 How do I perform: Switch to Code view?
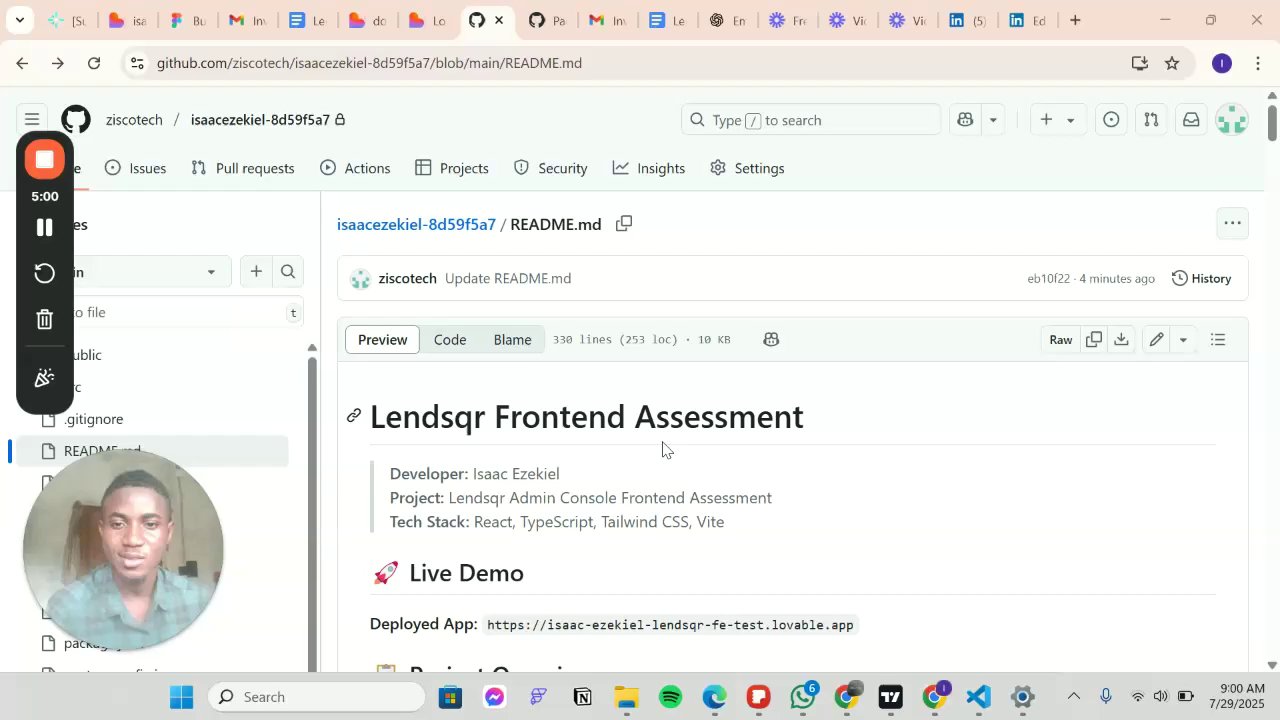click(450, 340)
